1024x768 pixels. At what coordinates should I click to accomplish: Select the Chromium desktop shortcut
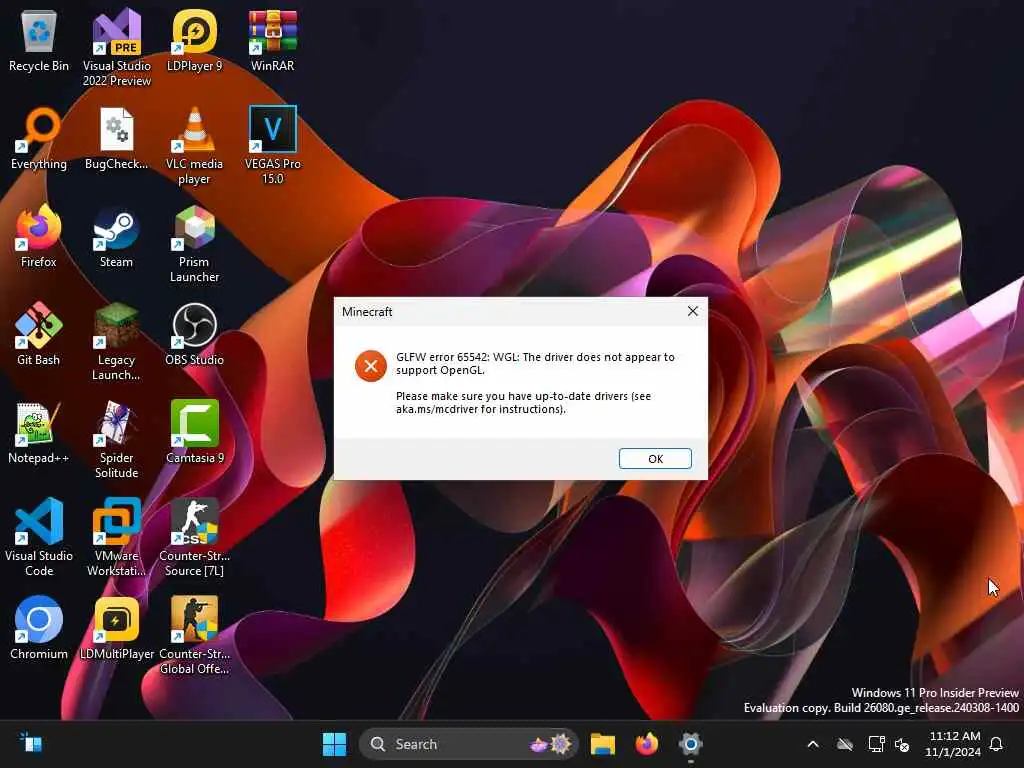tap(39, 628)
